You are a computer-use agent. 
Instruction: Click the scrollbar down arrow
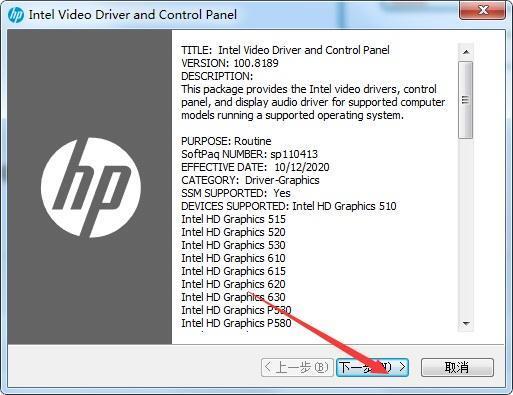click(x=466, y=323)
